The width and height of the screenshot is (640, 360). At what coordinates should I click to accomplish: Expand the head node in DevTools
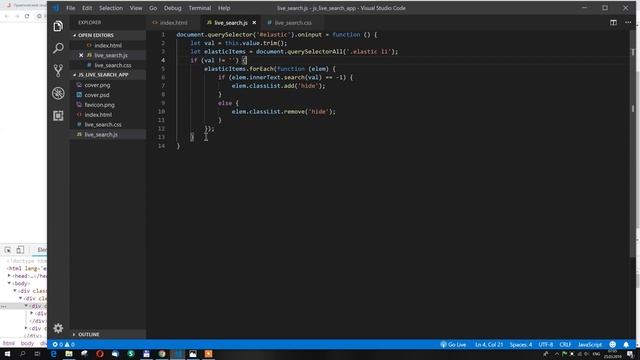(9, 276)
